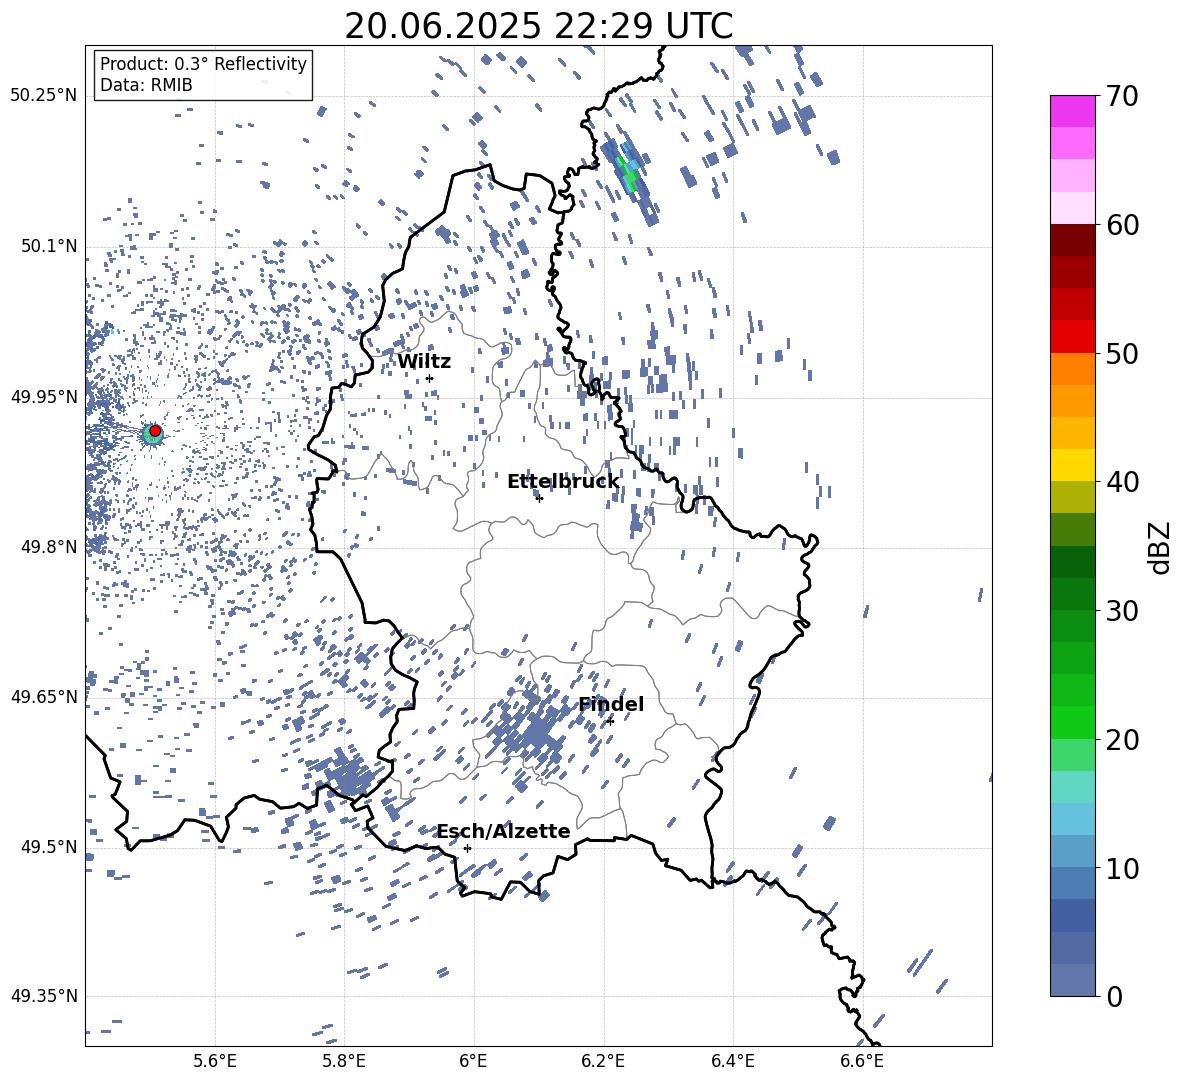Click the Wiltz station cross marker

(430, 378)
